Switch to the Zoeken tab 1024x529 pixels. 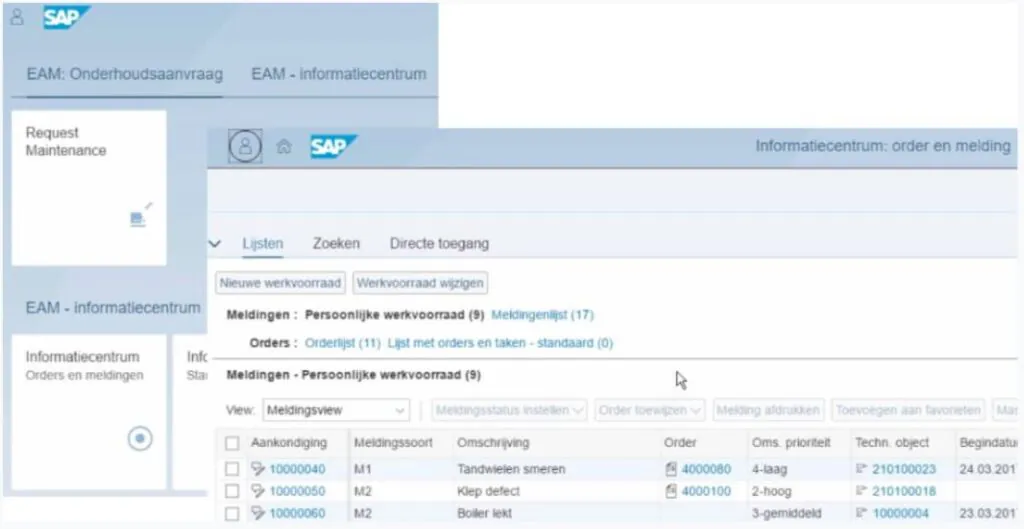[x=336, y=244]
